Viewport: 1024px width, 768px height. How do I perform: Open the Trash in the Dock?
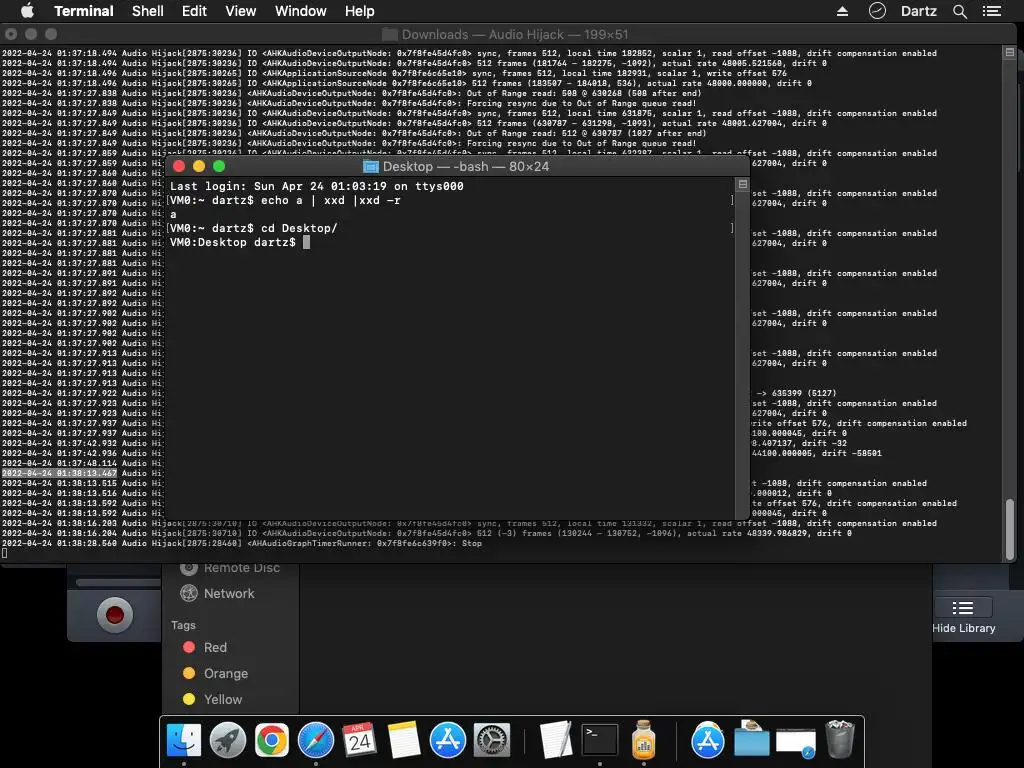click(x=840, y=740)
